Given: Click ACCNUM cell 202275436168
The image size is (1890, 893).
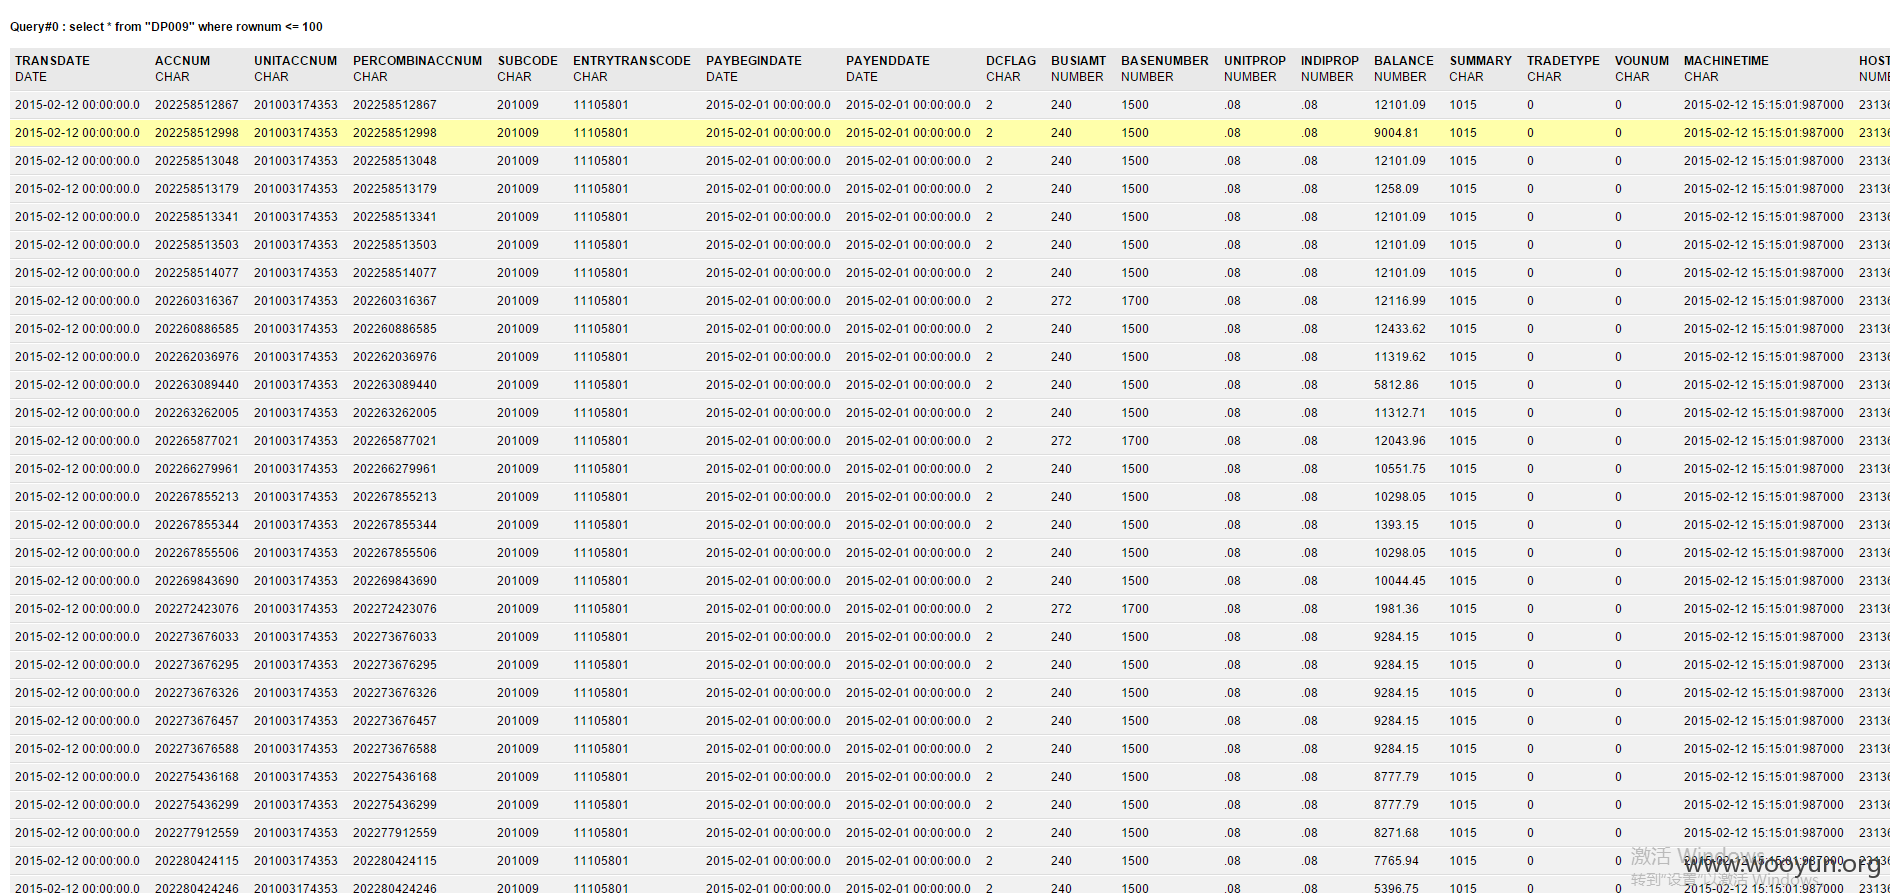Looking at the screenshot, I should (196, 777).
